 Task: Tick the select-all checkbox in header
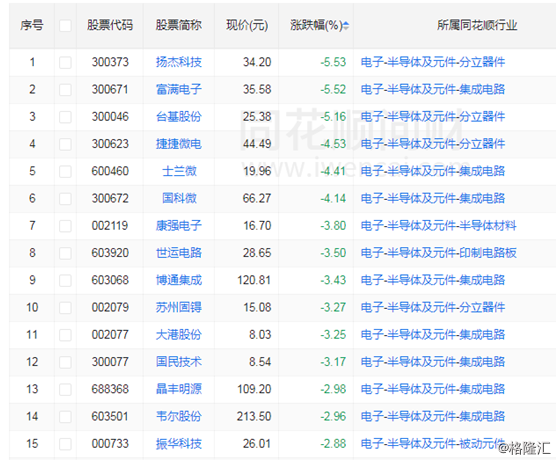65,26
